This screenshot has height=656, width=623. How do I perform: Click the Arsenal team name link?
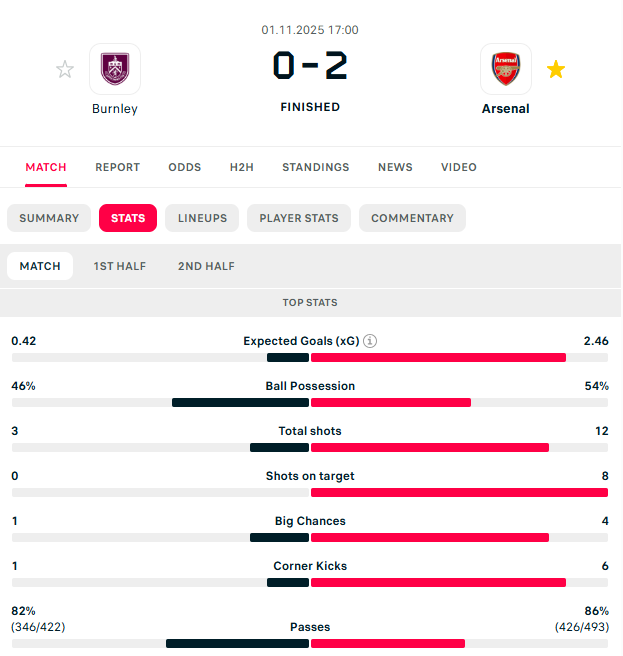coord(506,108)
